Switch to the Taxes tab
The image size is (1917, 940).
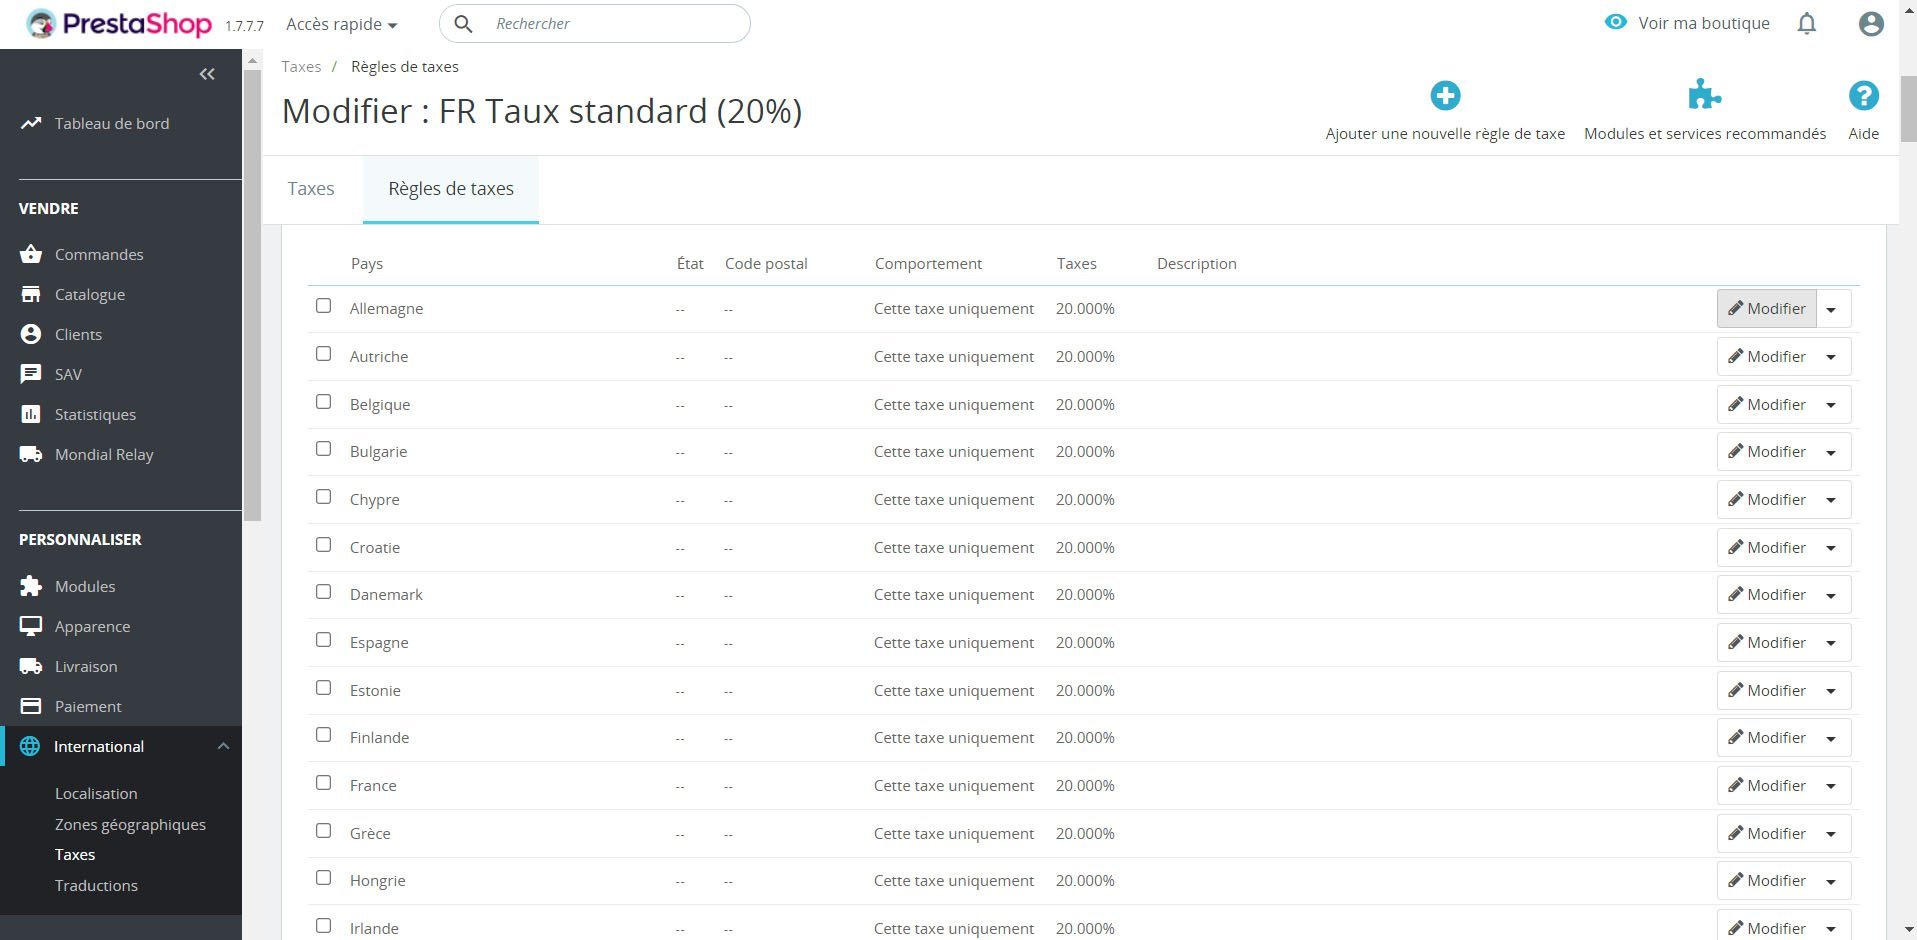pos(311,189)
